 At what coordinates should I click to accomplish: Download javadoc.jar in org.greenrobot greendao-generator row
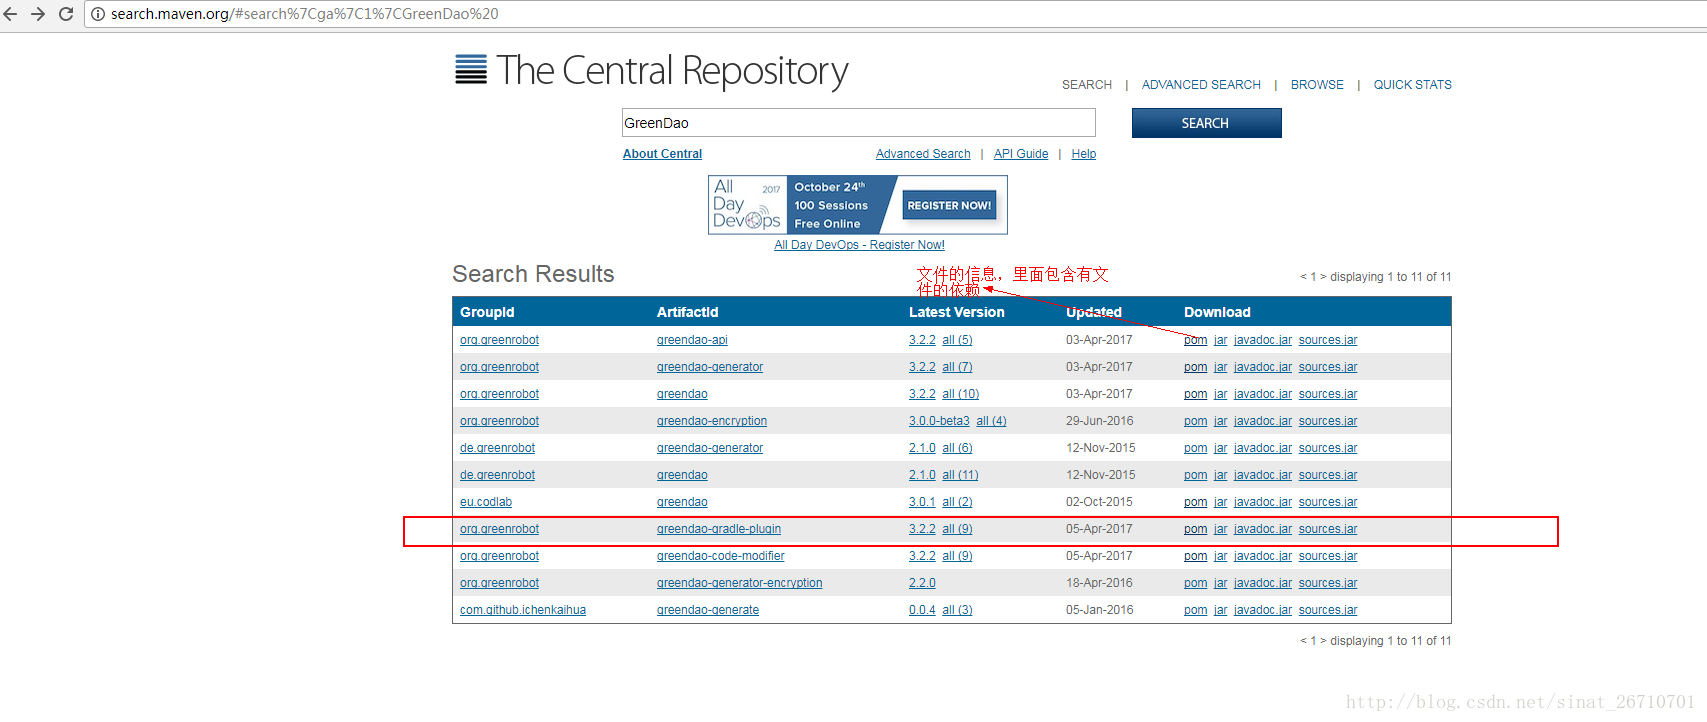tap(1263, 367)
